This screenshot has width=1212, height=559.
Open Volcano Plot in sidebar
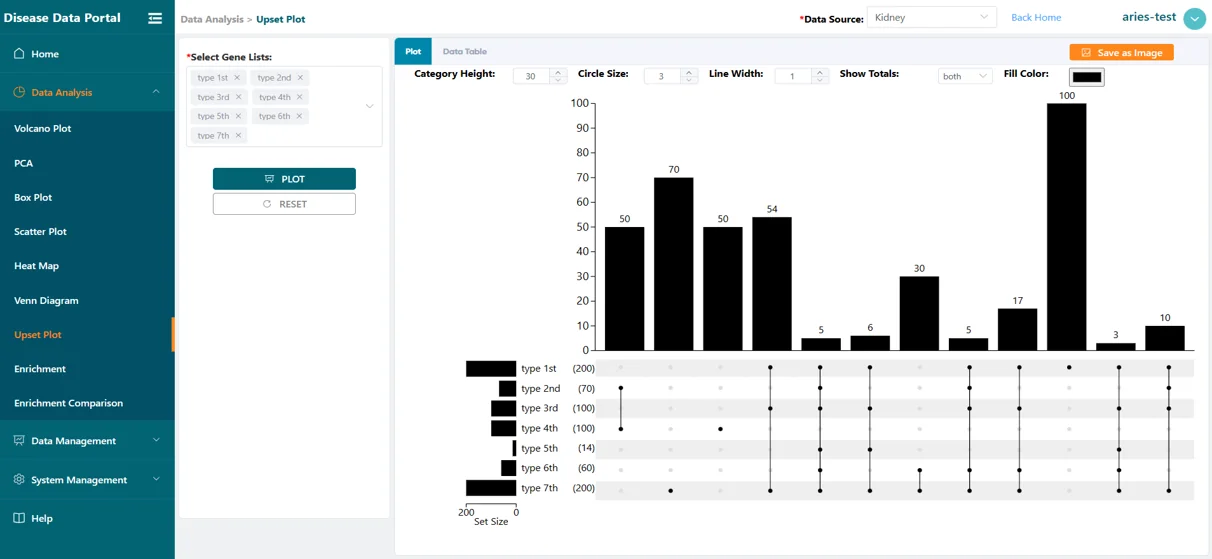tap(43, 128)
